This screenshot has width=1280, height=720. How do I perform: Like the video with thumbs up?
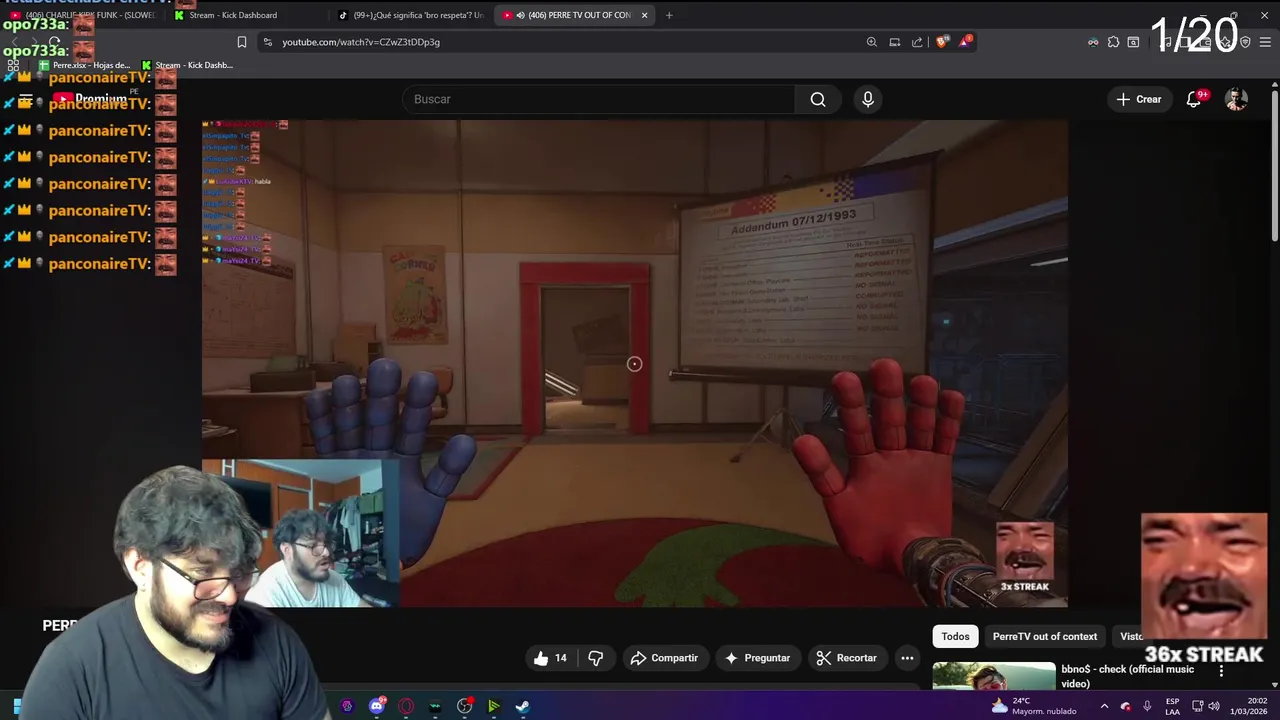551,658
